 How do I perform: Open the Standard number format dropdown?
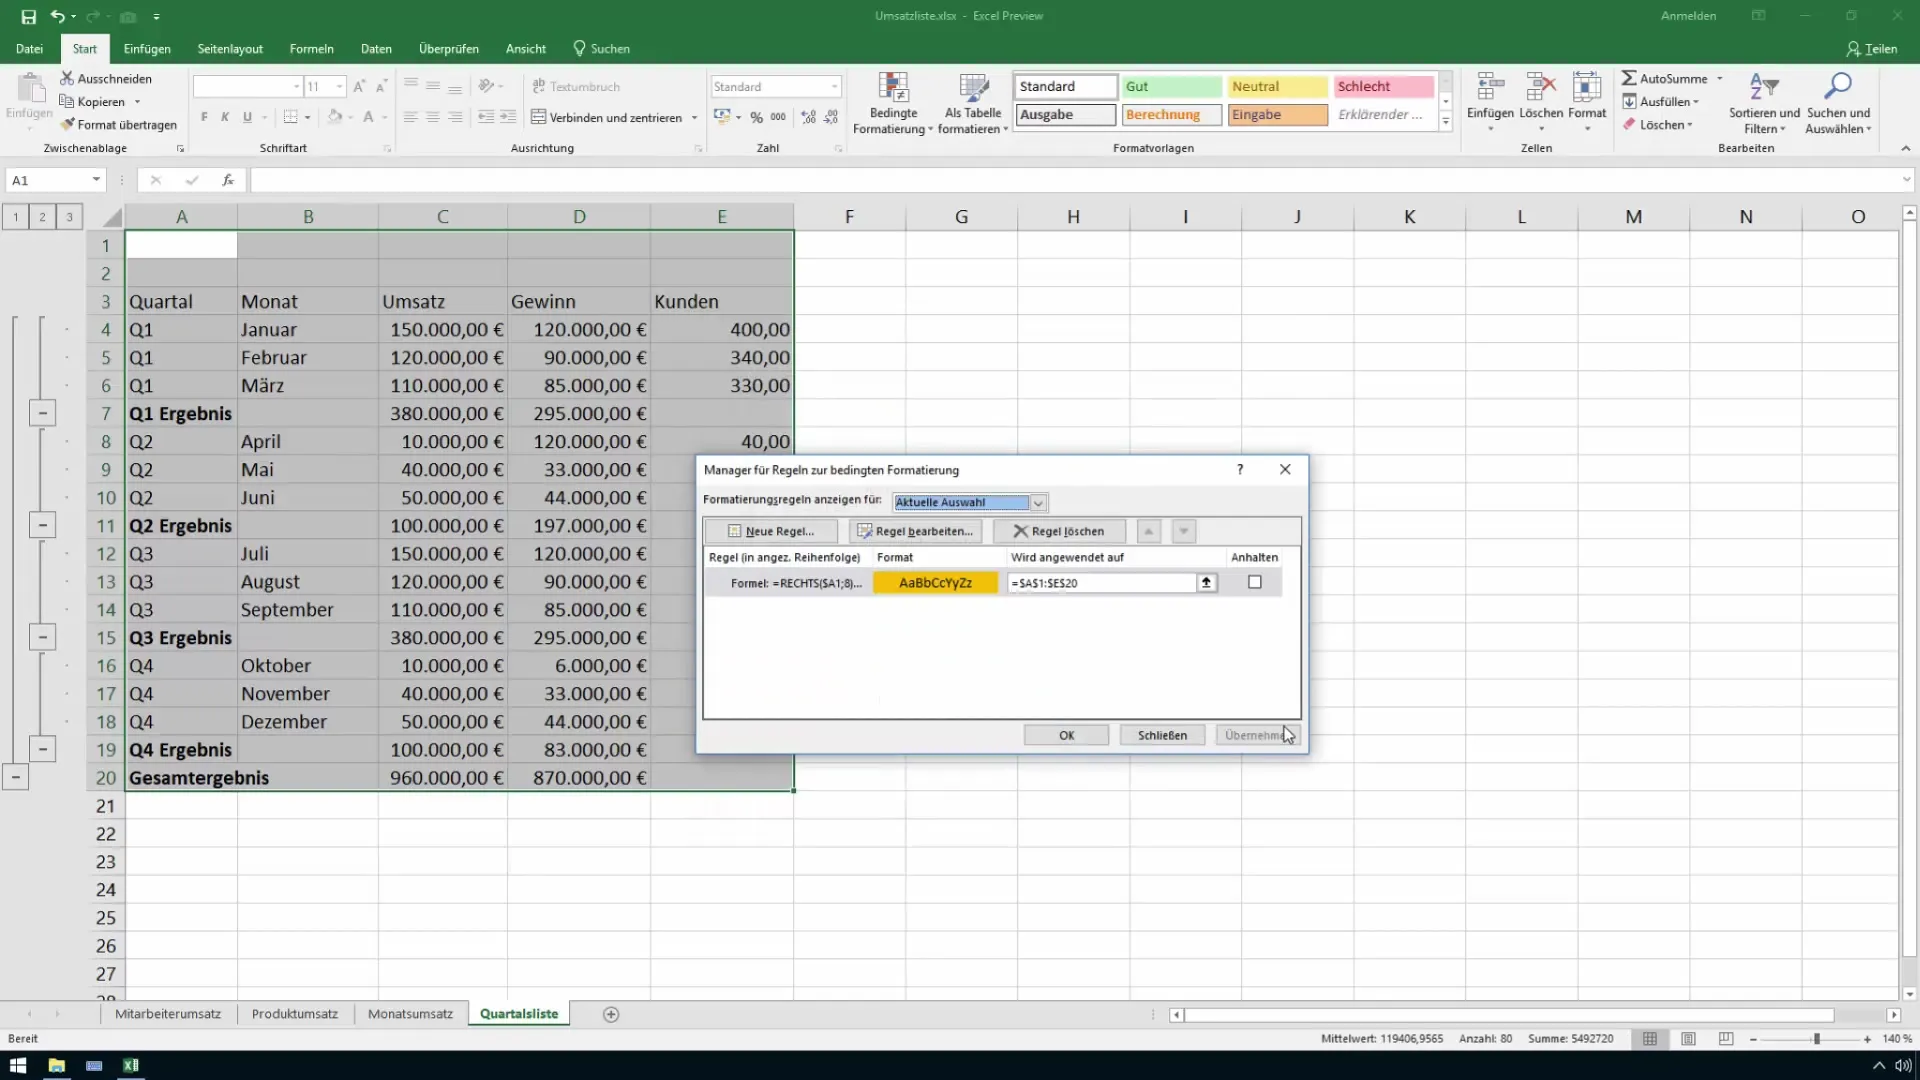pos(835,87)
